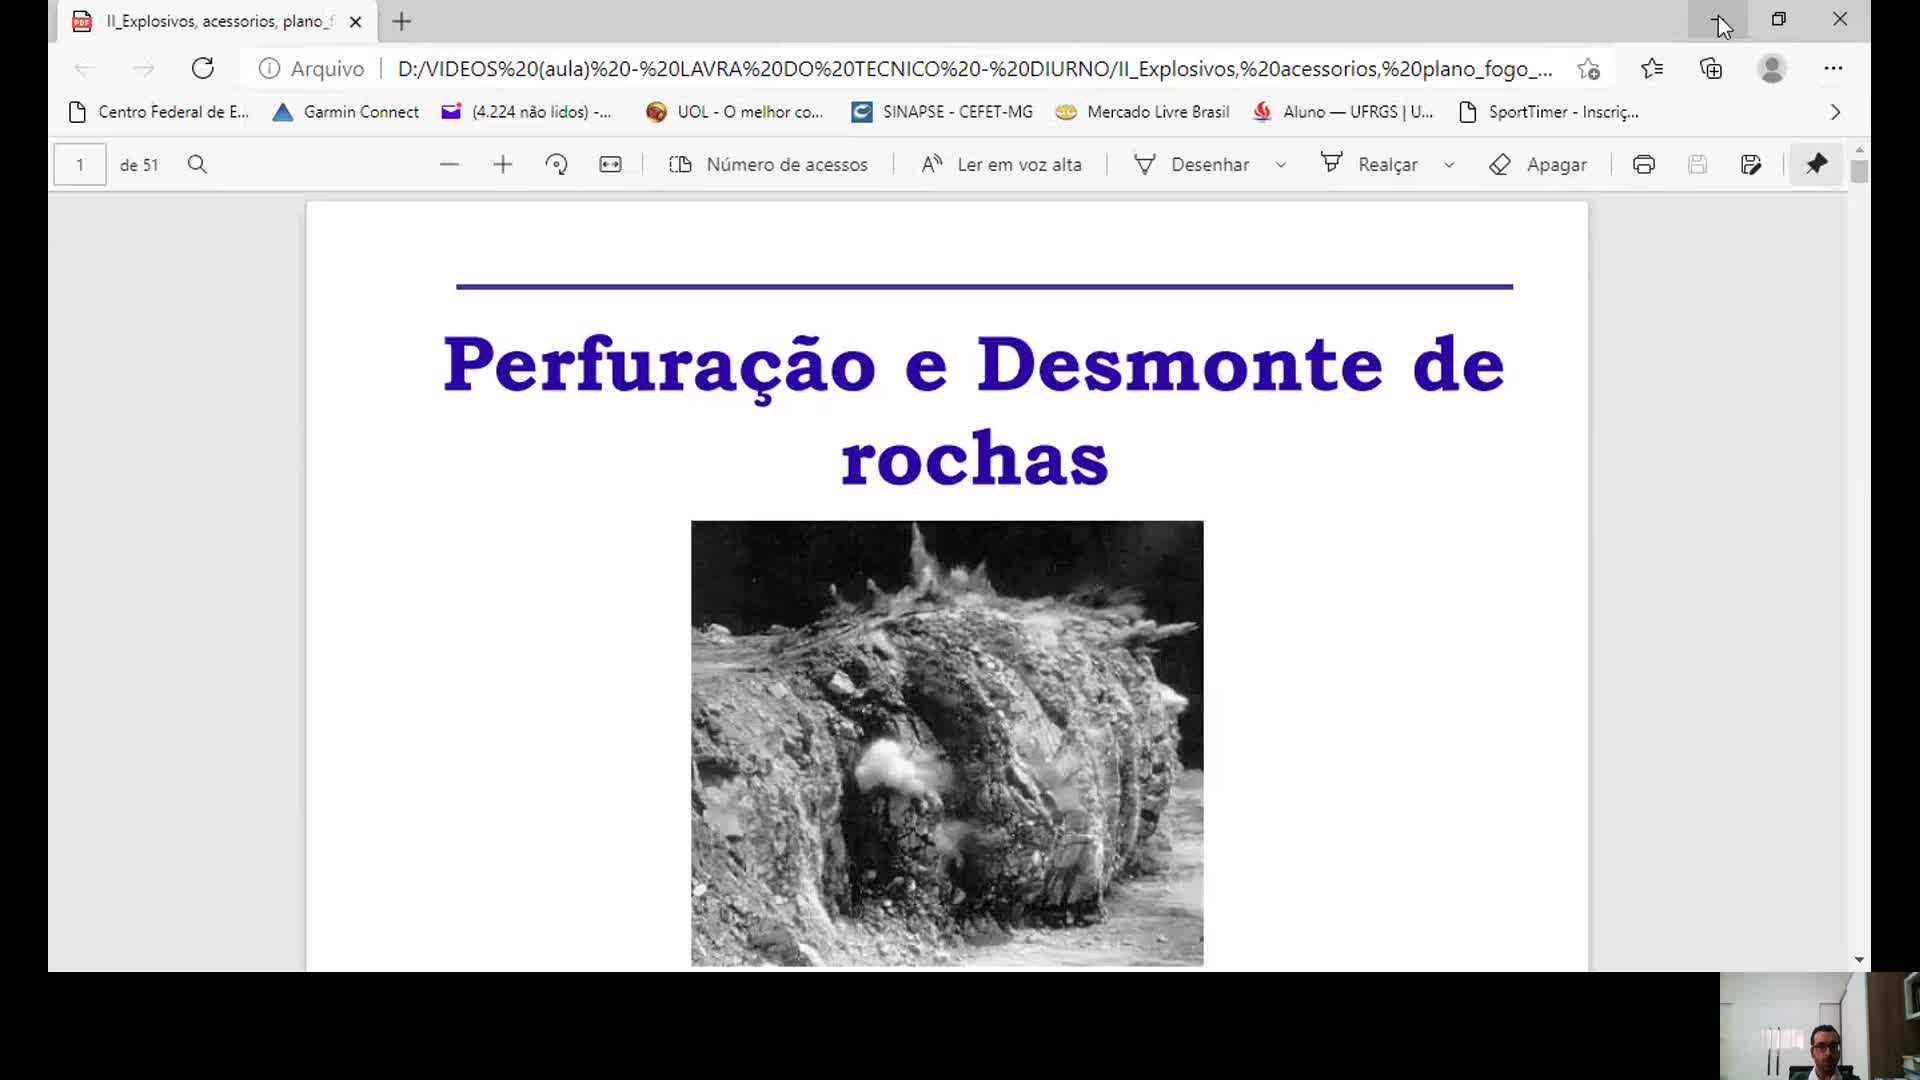
Task: Expand the Realçar color dropdown
Action: [x=1449, y=165]
